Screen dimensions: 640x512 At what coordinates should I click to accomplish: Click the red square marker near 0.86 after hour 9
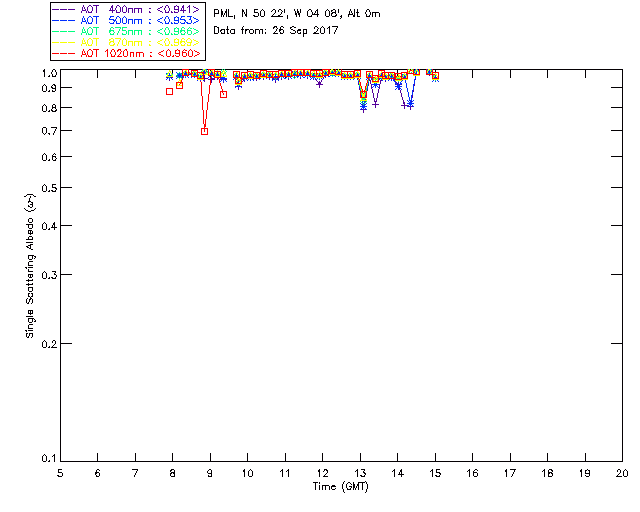point(223,94)
